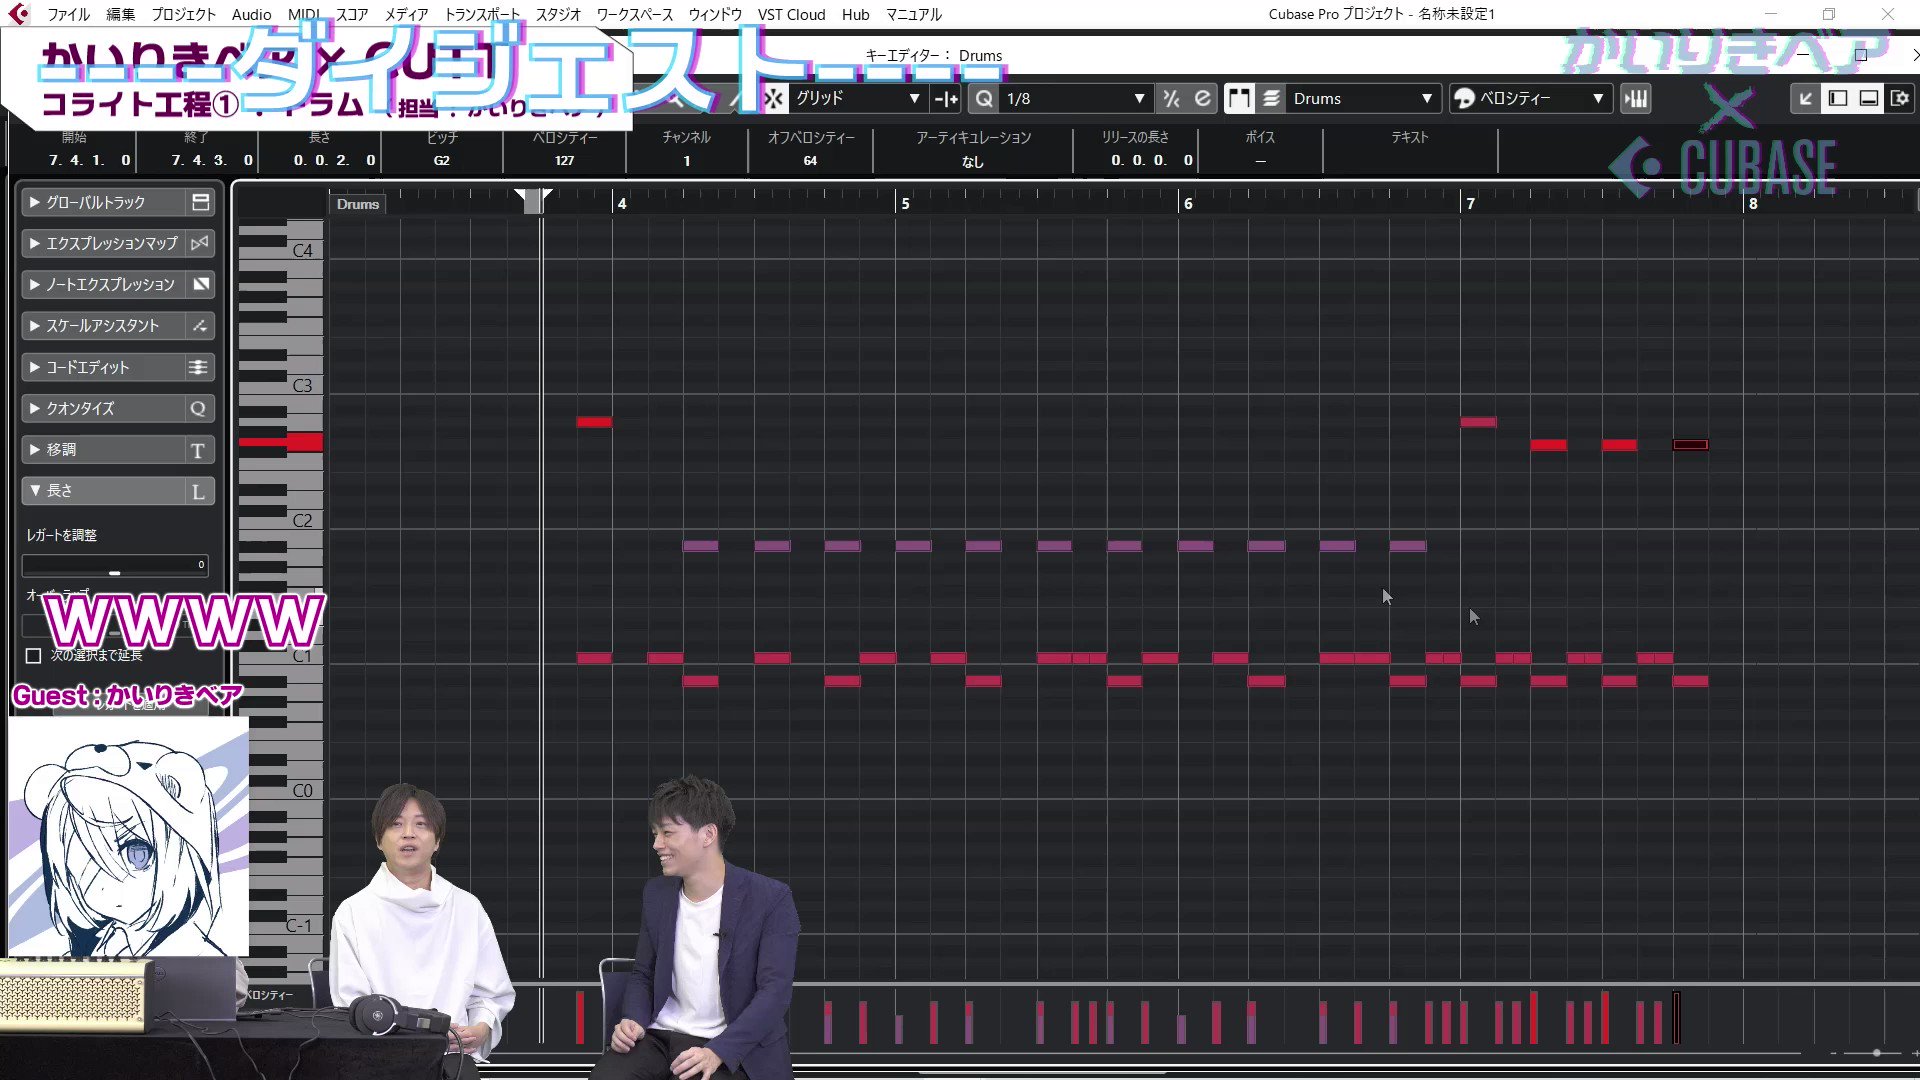Click the ベロシティー value 127
This screenshot has width=1920, height=1080.
[565, 160]
